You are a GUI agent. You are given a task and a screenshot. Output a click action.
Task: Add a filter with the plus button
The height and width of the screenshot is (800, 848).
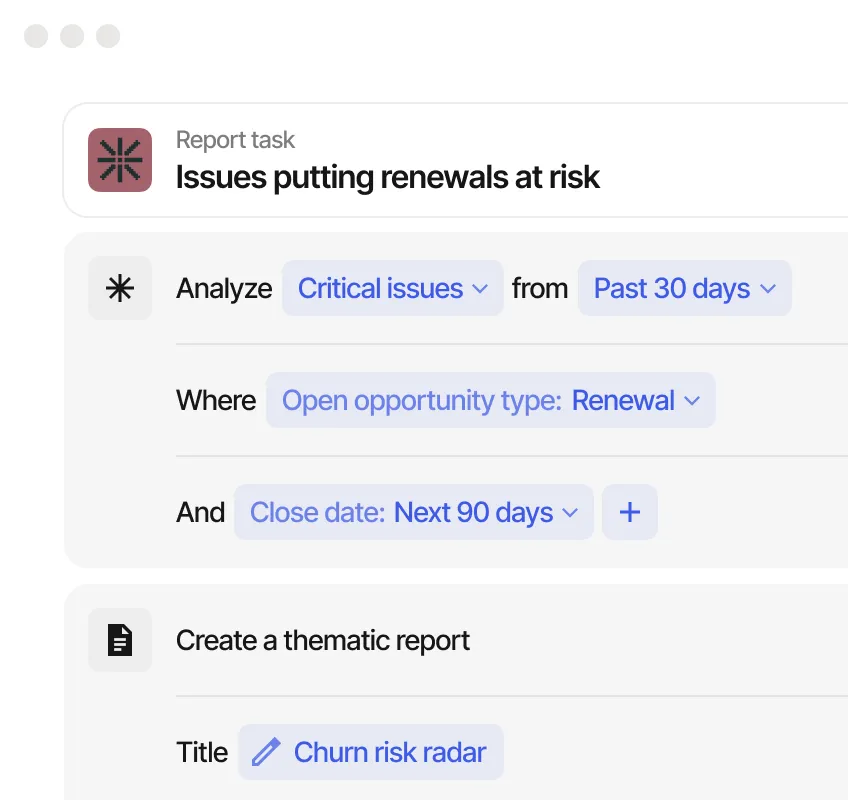[630, 512]
